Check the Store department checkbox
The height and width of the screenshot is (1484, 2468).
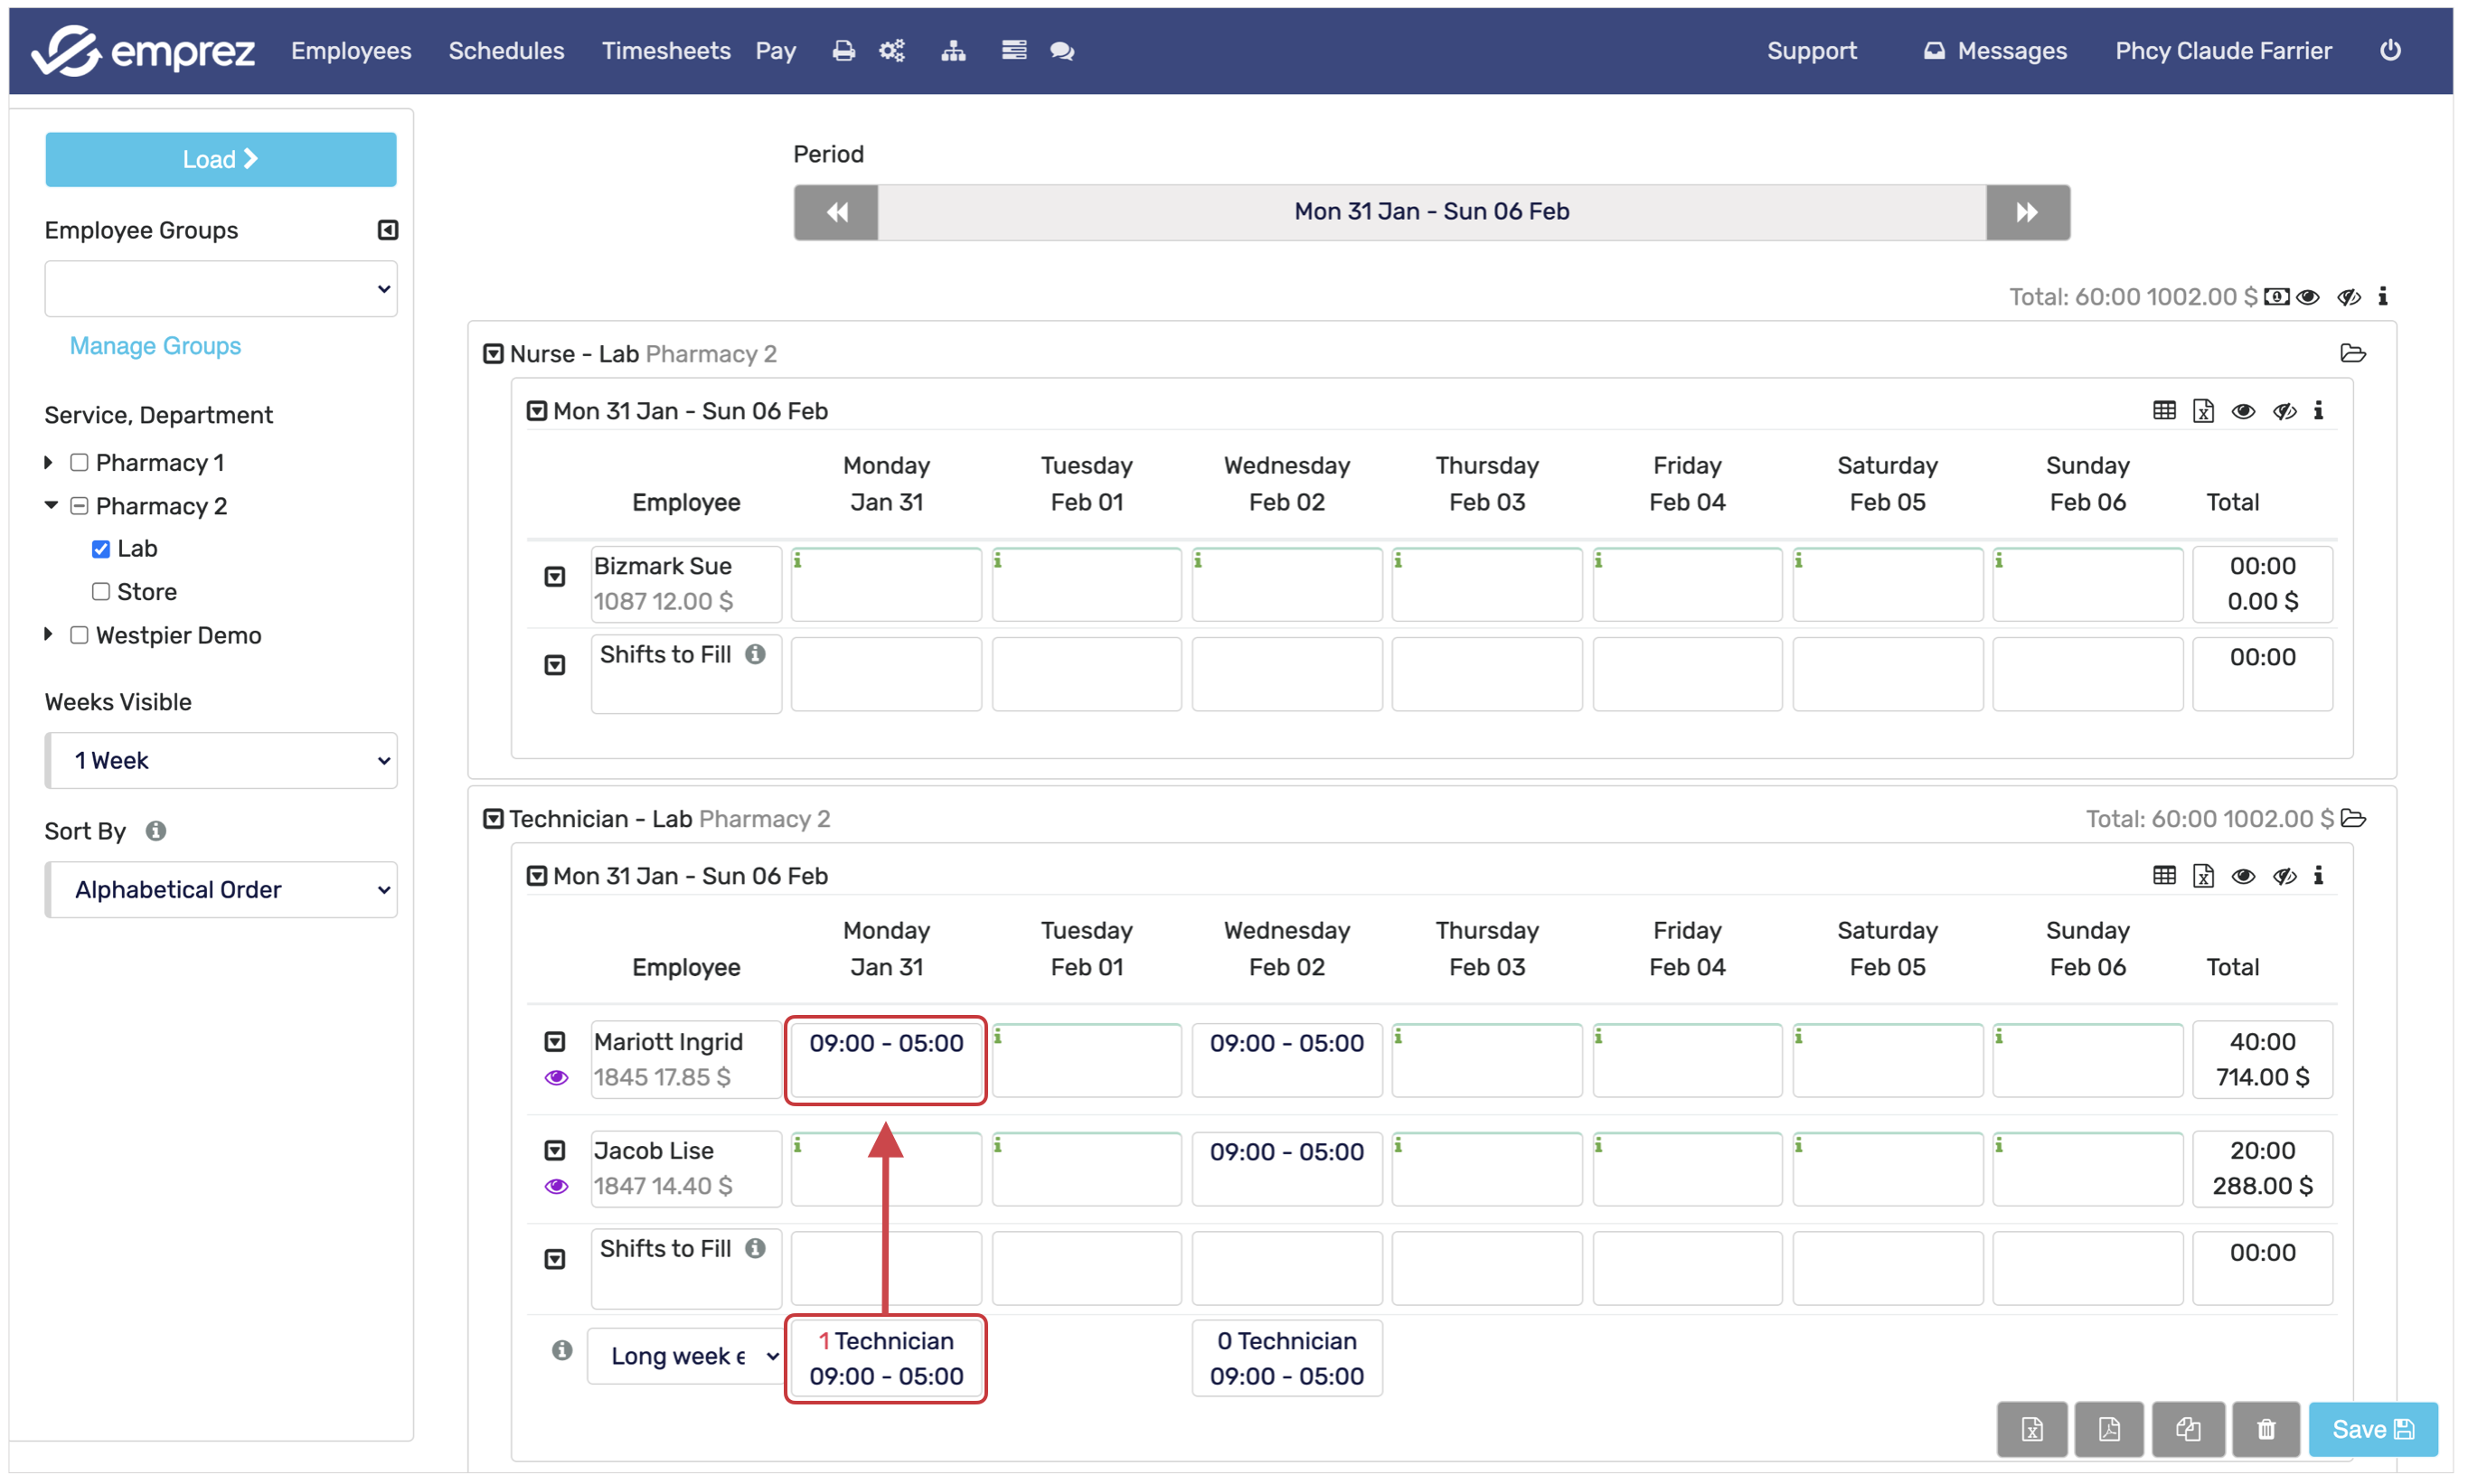point(101,592)
